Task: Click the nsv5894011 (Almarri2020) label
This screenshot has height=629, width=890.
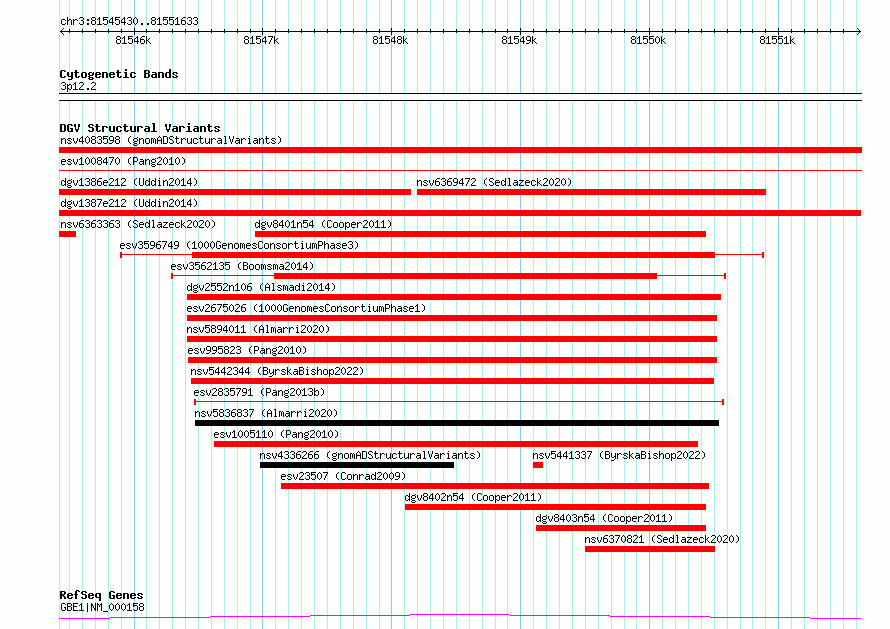Action: 258,329
